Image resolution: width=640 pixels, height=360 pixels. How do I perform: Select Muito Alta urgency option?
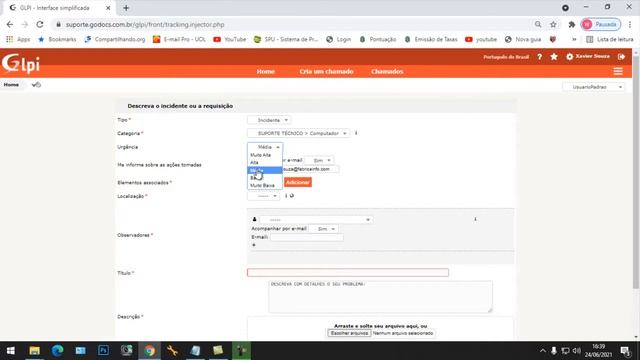pyautogui.click(x=265, y=155)
